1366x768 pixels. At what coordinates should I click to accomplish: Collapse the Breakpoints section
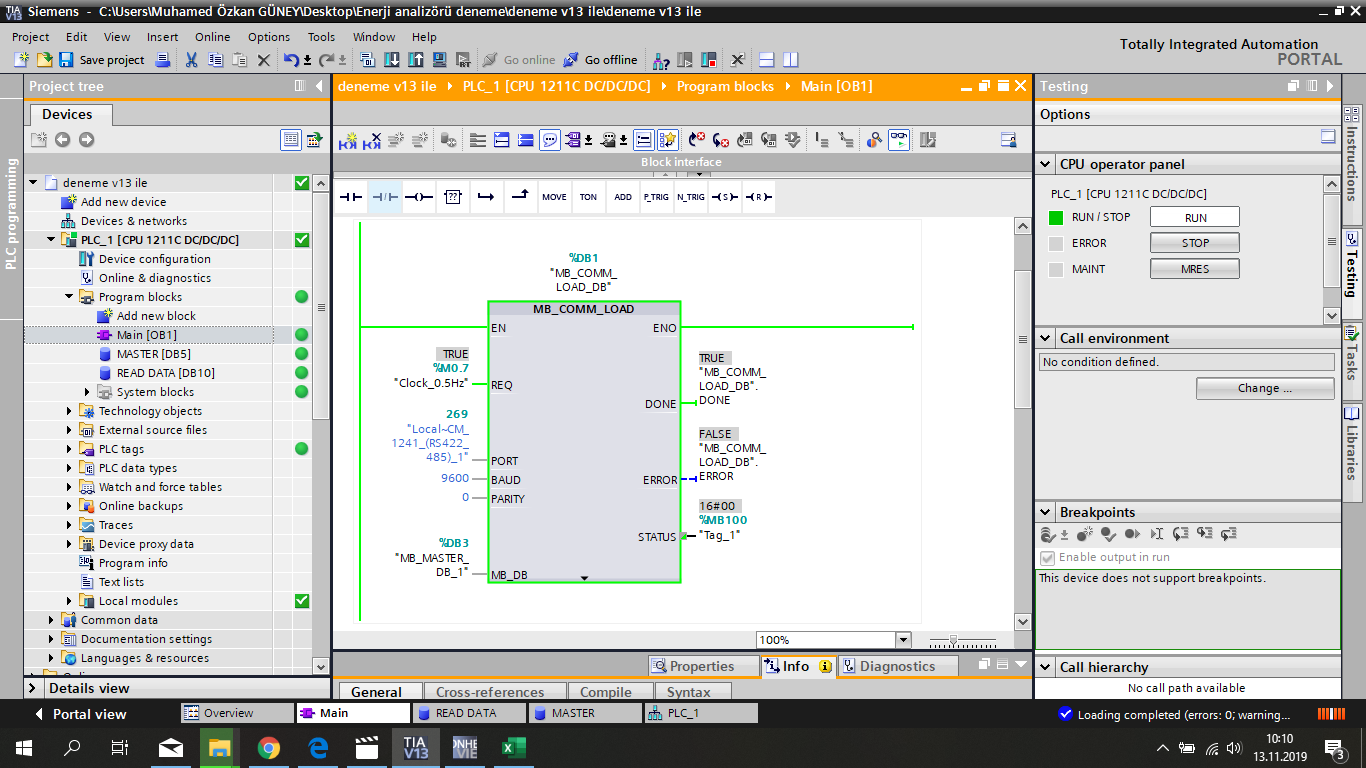pyautogui.click(x=1046, y=512)
